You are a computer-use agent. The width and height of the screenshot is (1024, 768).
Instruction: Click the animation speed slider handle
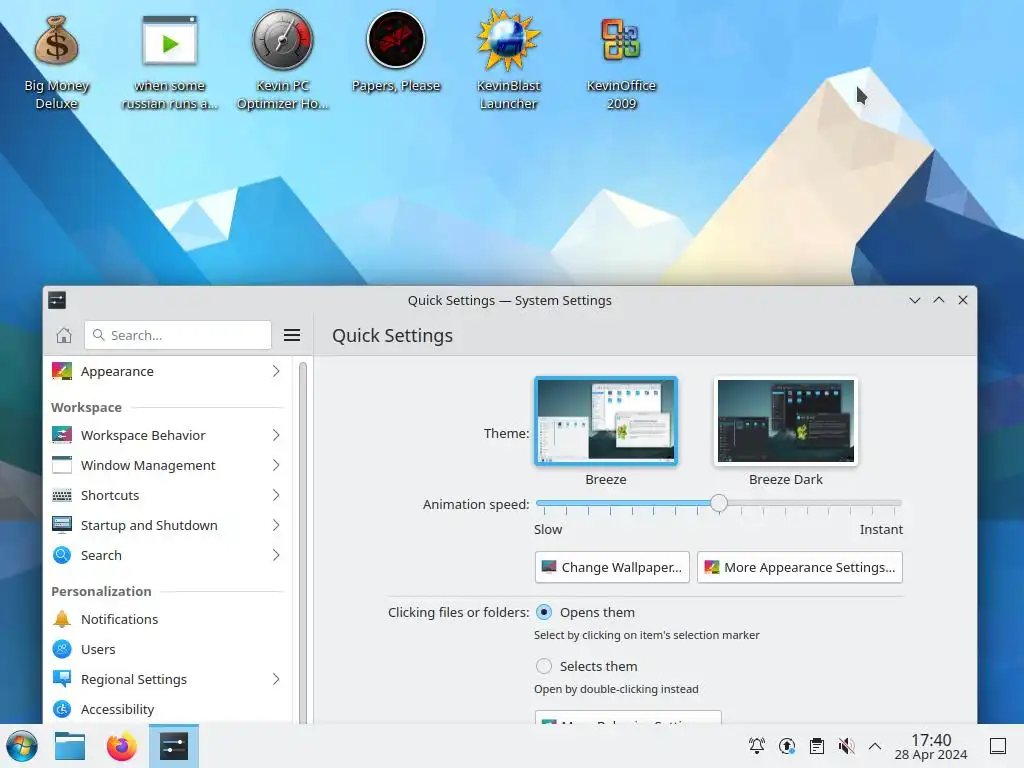719,503
